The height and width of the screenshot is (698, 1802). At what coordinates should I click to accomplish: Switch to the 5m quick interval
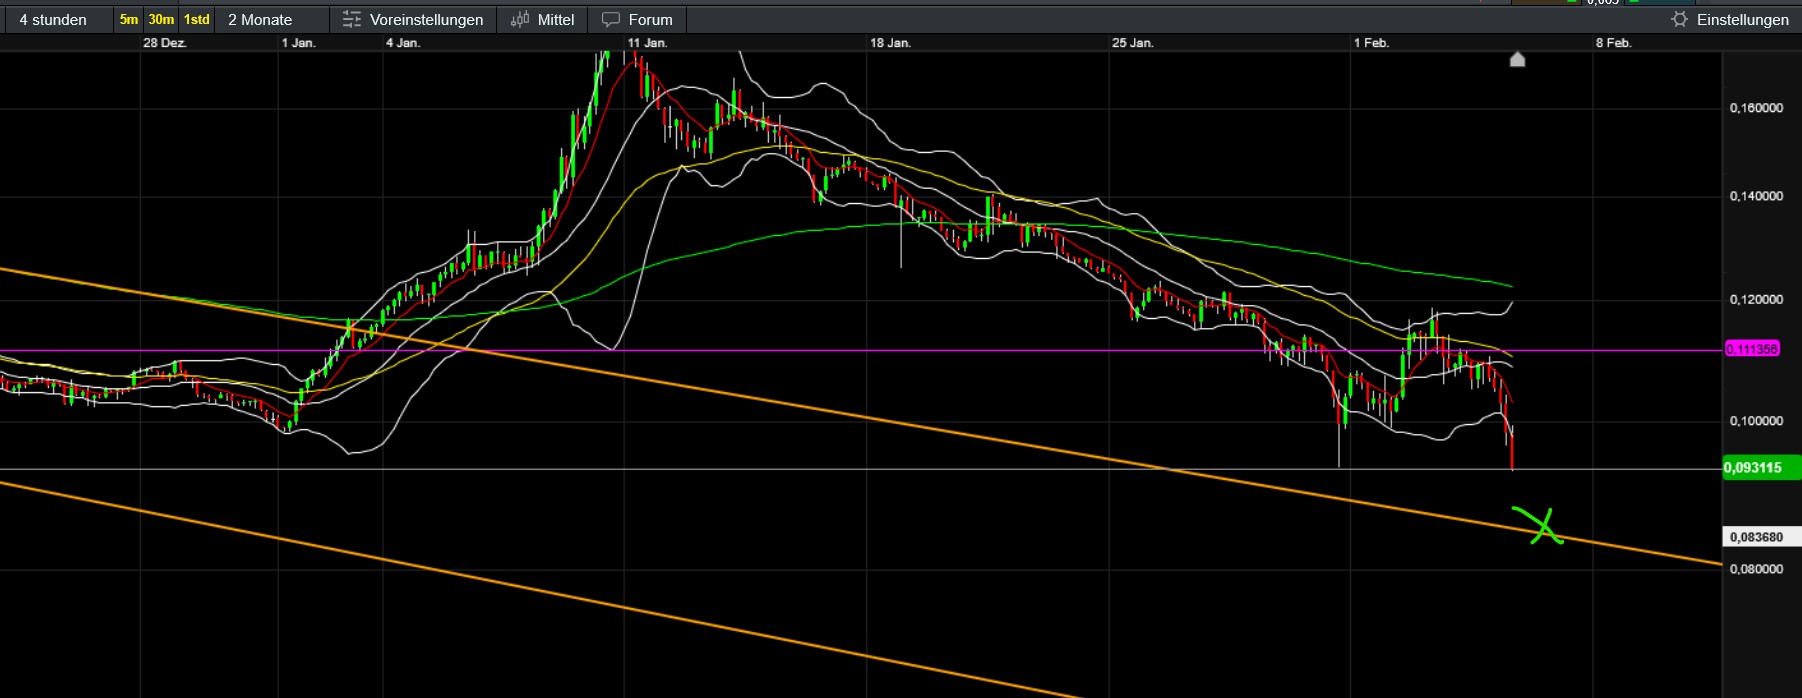129,20
